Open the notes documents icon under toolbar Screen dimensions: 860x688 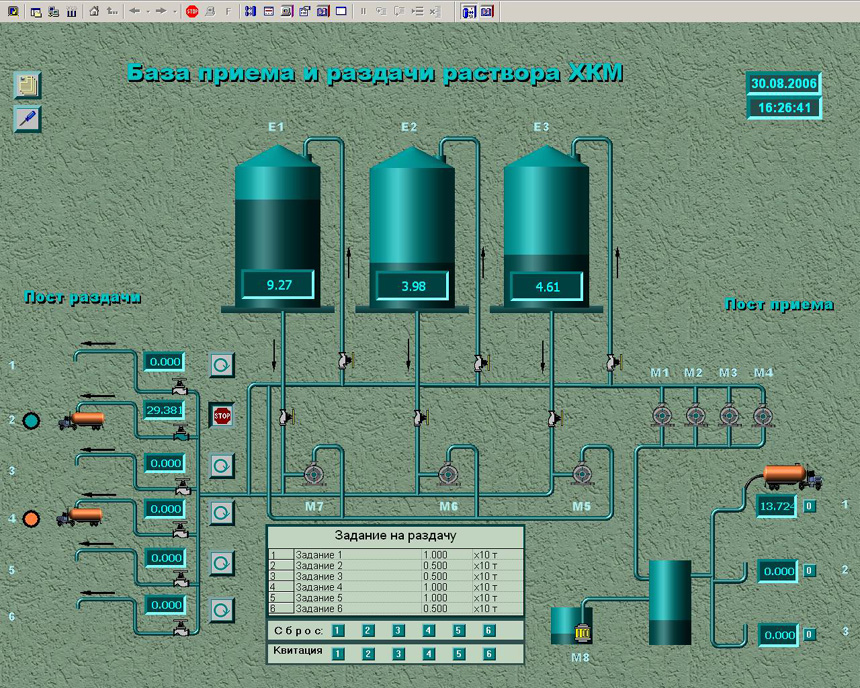pyautogui.click(x=27, y=85)
